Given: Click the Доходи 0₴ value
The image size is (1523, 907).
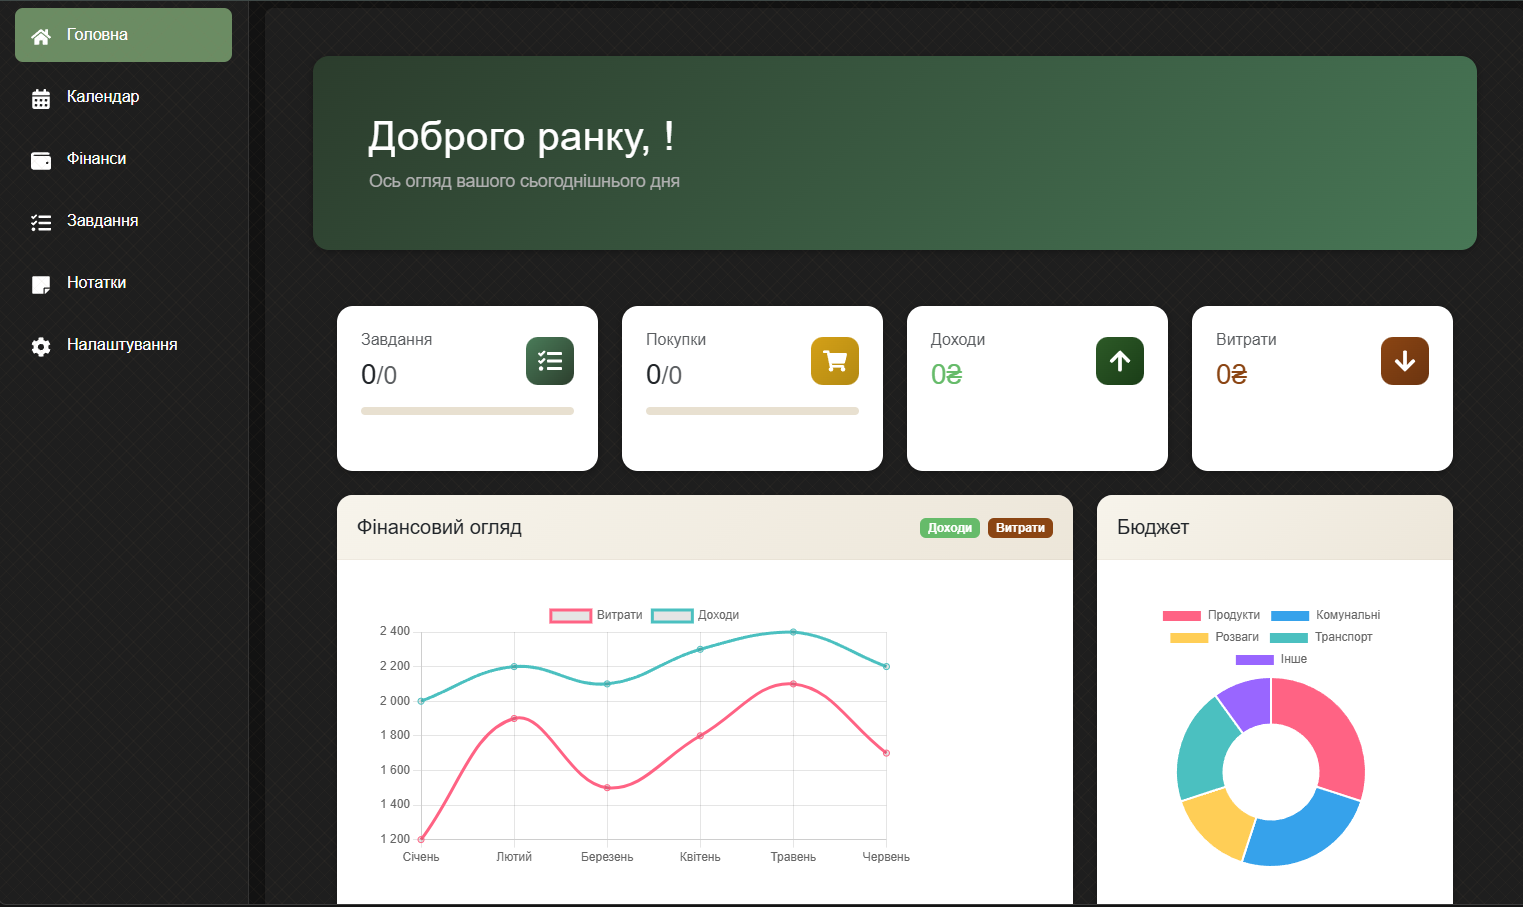Looking at the screenshot, I should click(946, 374).
